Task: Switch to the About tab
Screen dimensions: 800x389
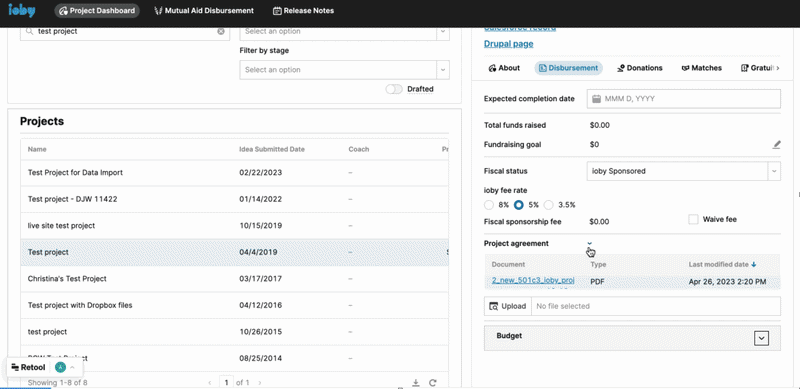Action: (x=504, y=68)
